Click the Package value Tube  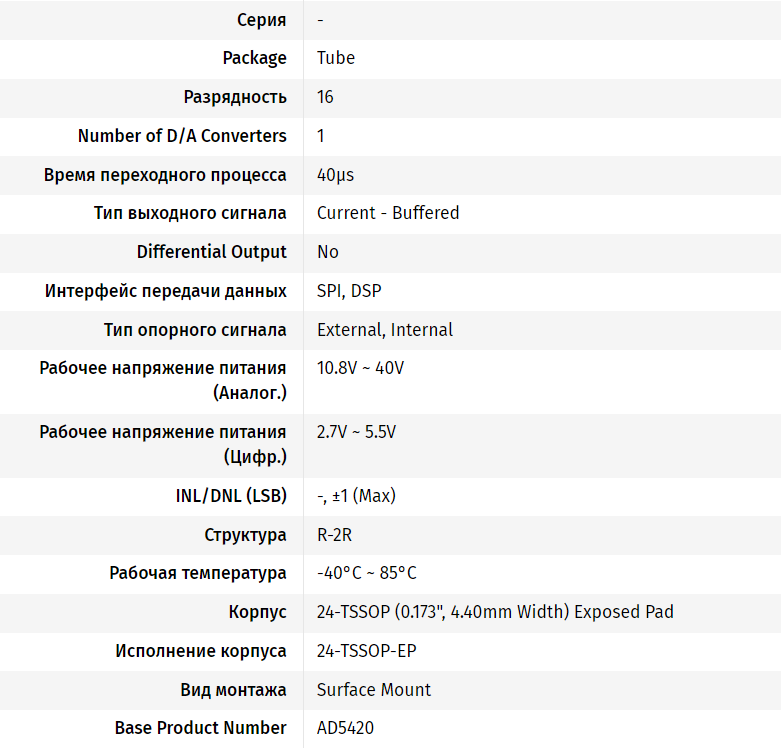coord(336,58)
